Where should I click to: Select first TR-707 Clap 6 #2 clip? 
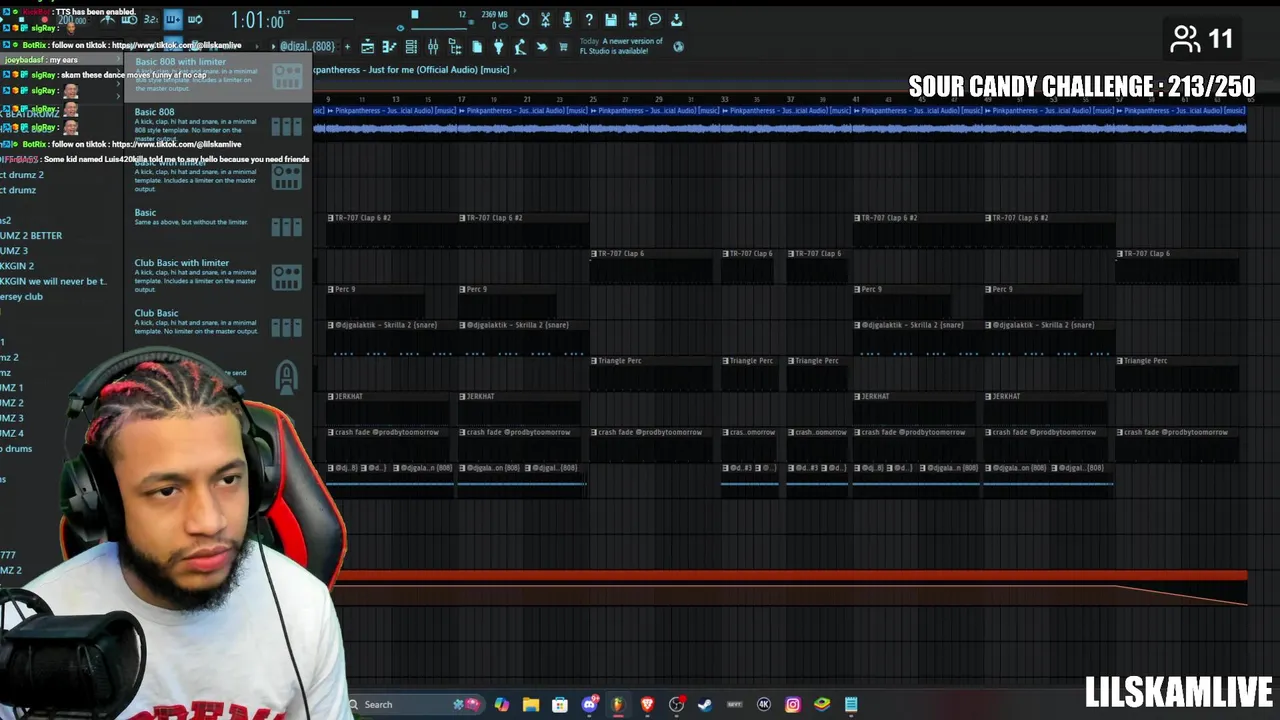click(392, 229)
